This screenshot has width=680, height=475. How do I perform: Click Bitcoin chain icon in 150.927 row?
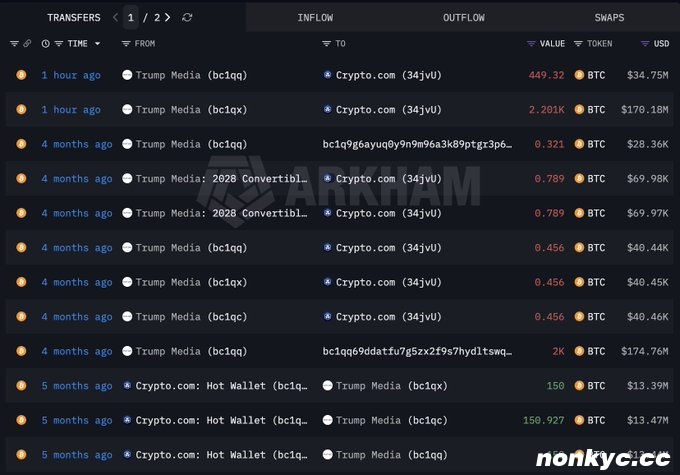[x=21, y=420]
